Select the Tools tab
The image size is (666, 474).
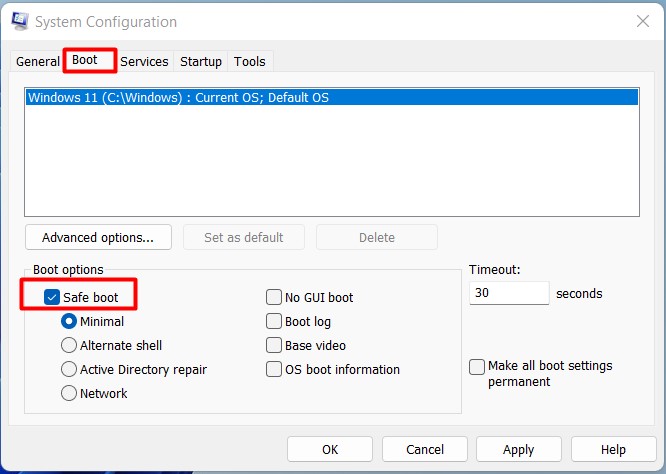click(x=250, y=61)
